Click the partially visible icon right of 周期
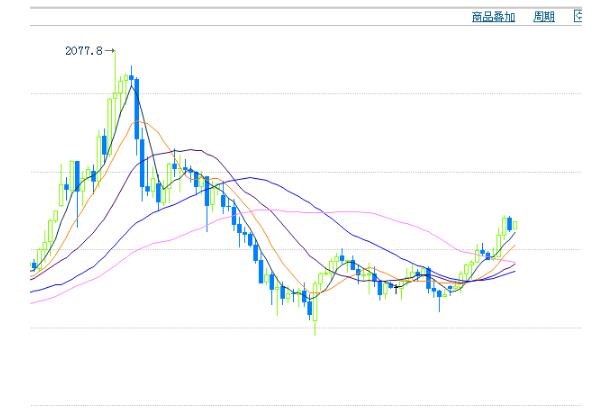This screenshot has width=607, height=408. pyautogui.click(x=577, y=17)
